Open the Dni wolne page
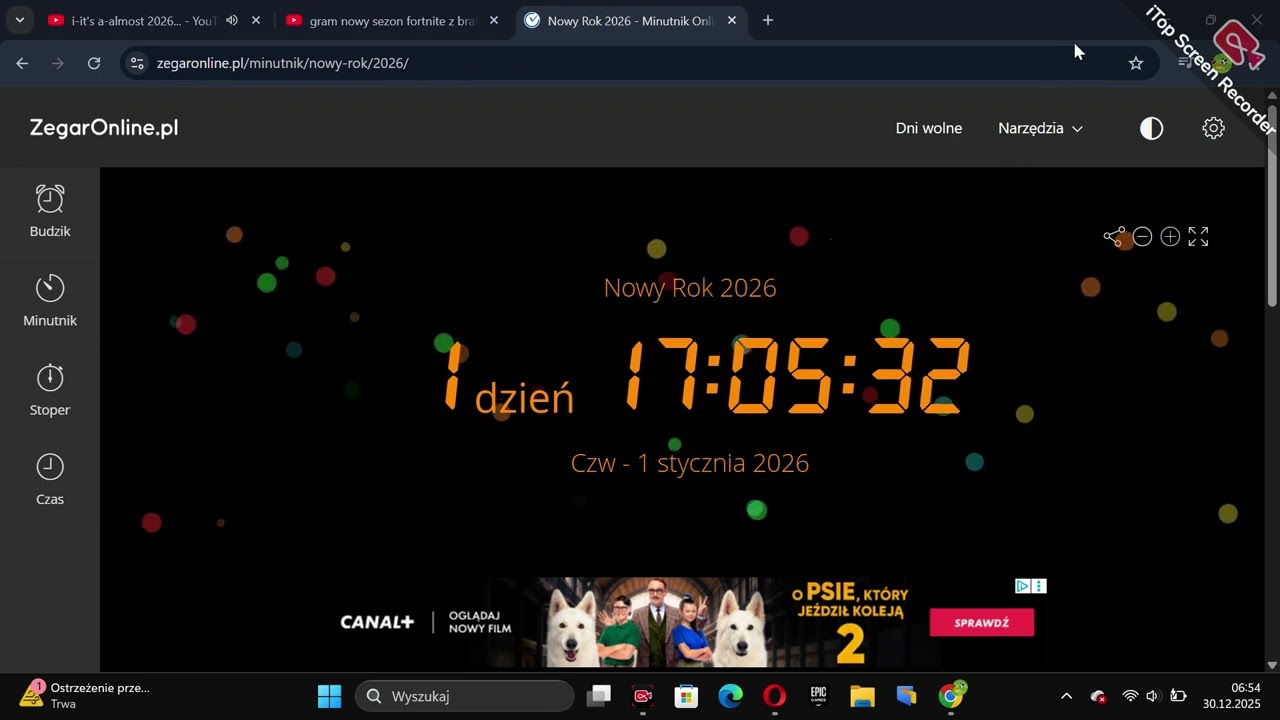This screenshot has width=1280, height=720. click(929, 128)
